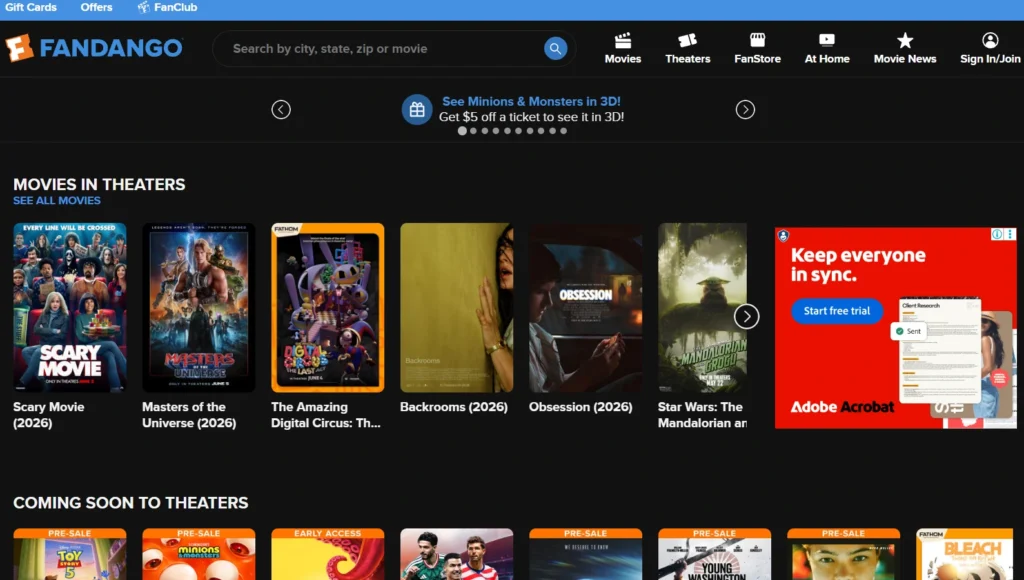Viewport: 1024px width, 580px height.
Task: Click the Toy Story 5 pre-sale poster
Action: pyautogui.click(x=70, y=554)
